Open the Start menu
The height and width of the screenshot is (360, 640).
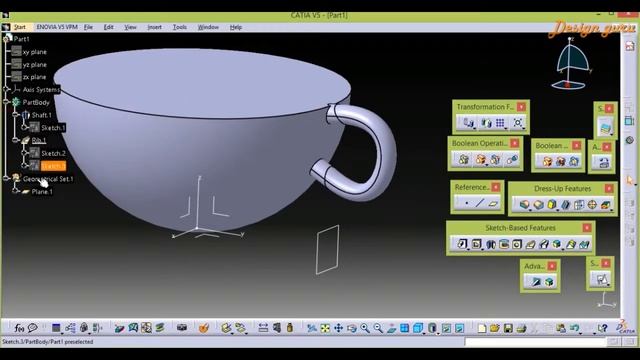coord(20,27)
